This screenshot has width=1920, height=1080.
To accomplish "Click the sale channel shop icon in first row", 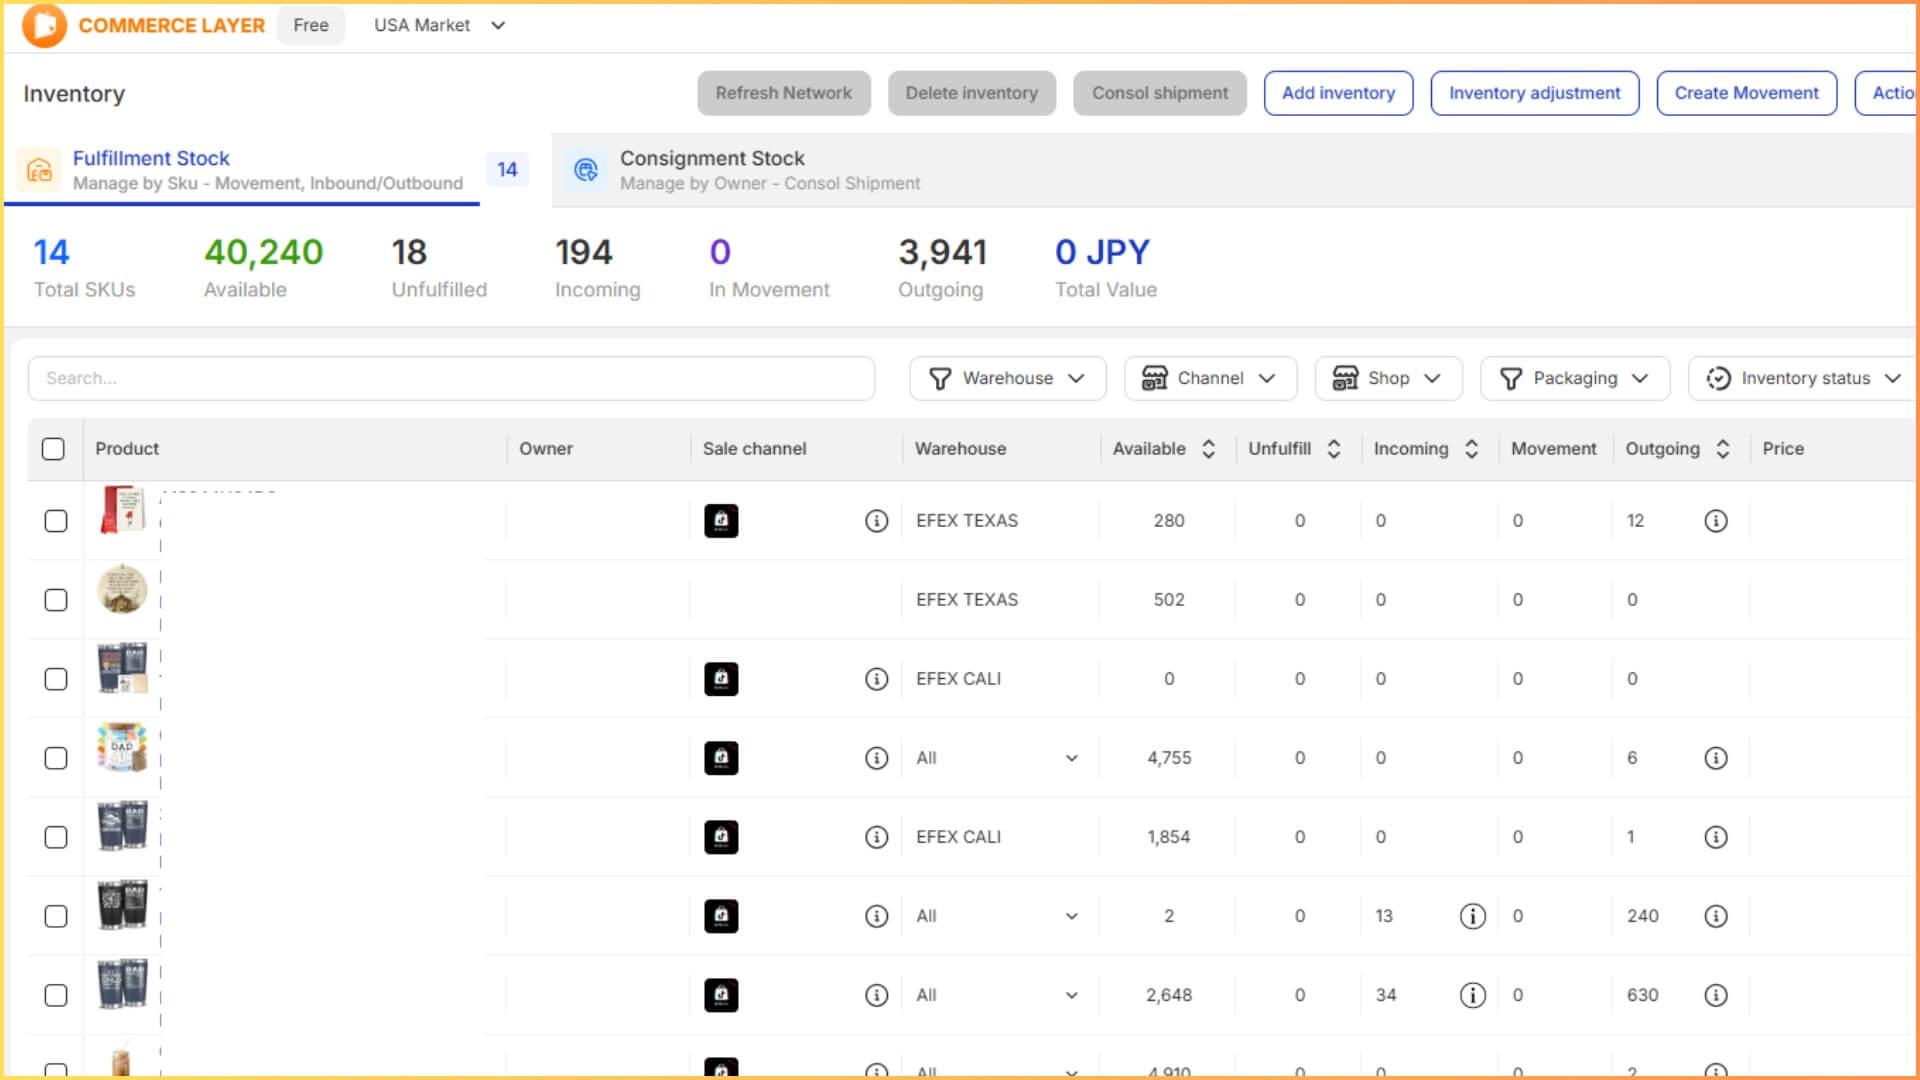I will click(721, 521).
